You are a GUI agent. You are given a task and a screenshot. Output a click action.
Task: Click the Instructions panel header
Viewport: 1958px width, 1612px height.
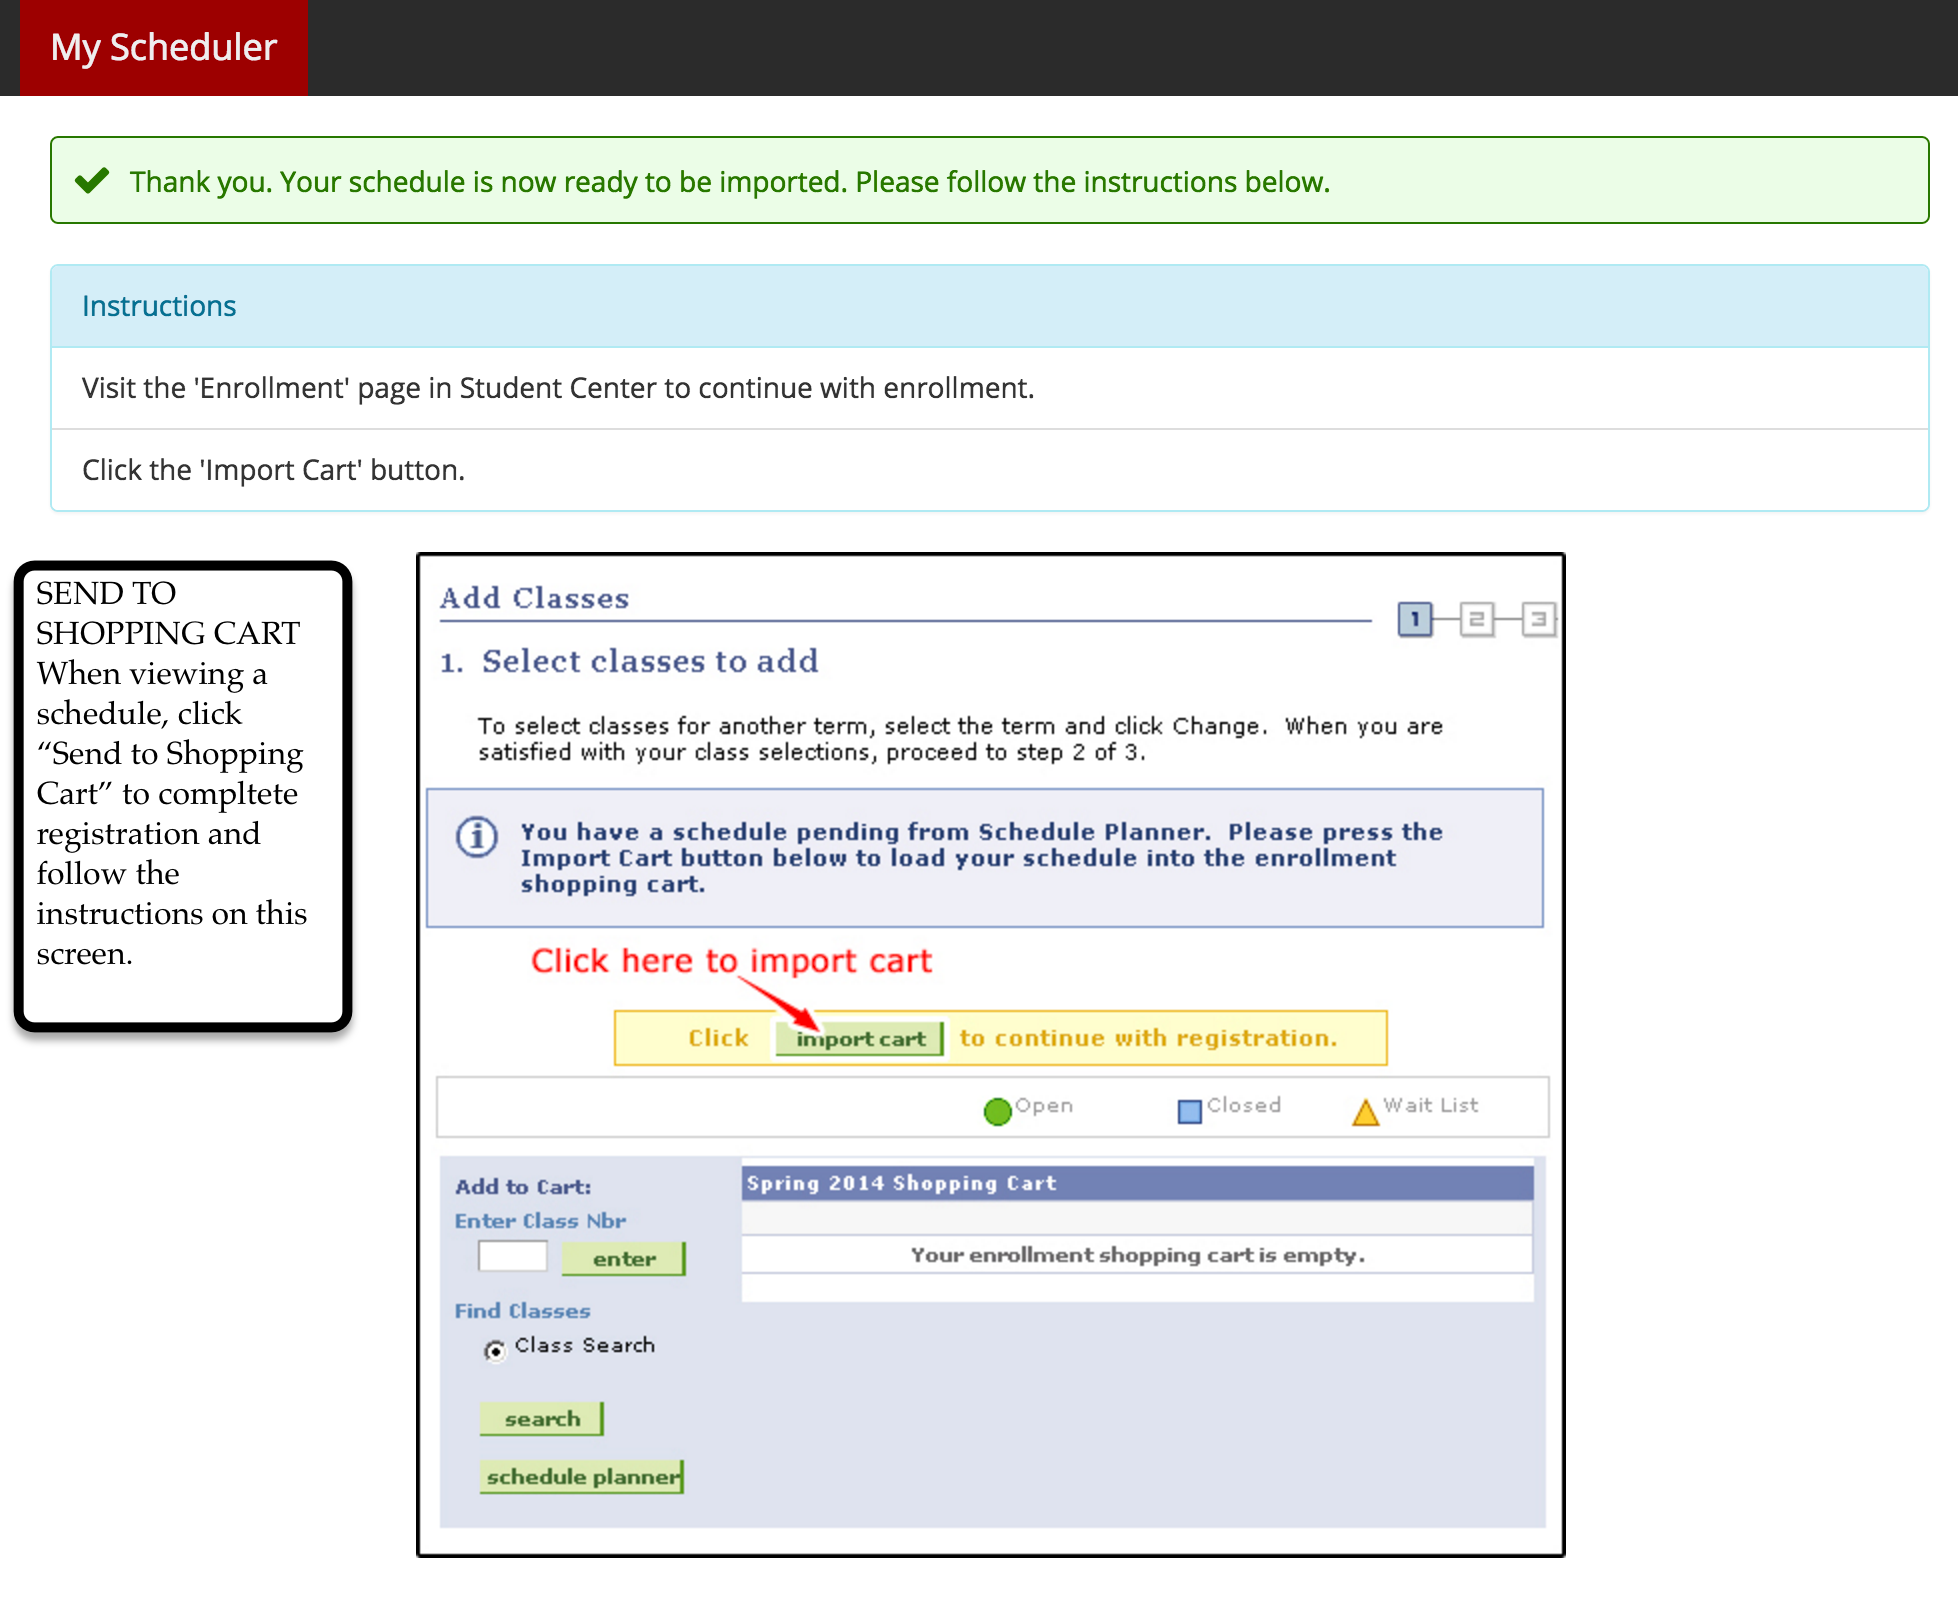(159, 306)
